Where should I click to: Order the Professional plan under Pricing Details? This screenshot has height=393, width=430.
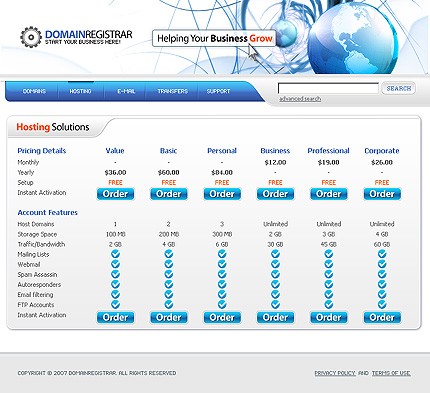point(329,194)
